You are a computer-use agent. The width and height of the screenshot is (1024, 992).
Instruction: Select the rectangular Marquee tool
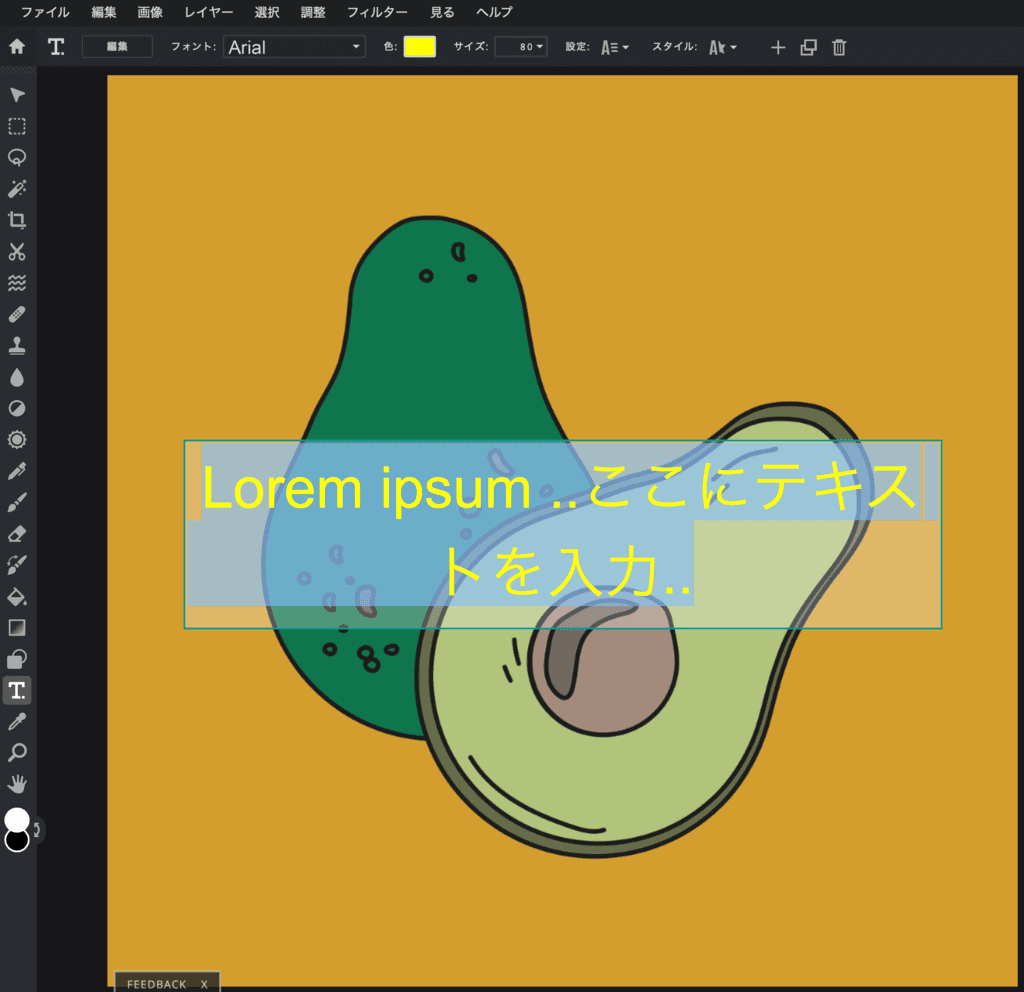pos(16,126)
